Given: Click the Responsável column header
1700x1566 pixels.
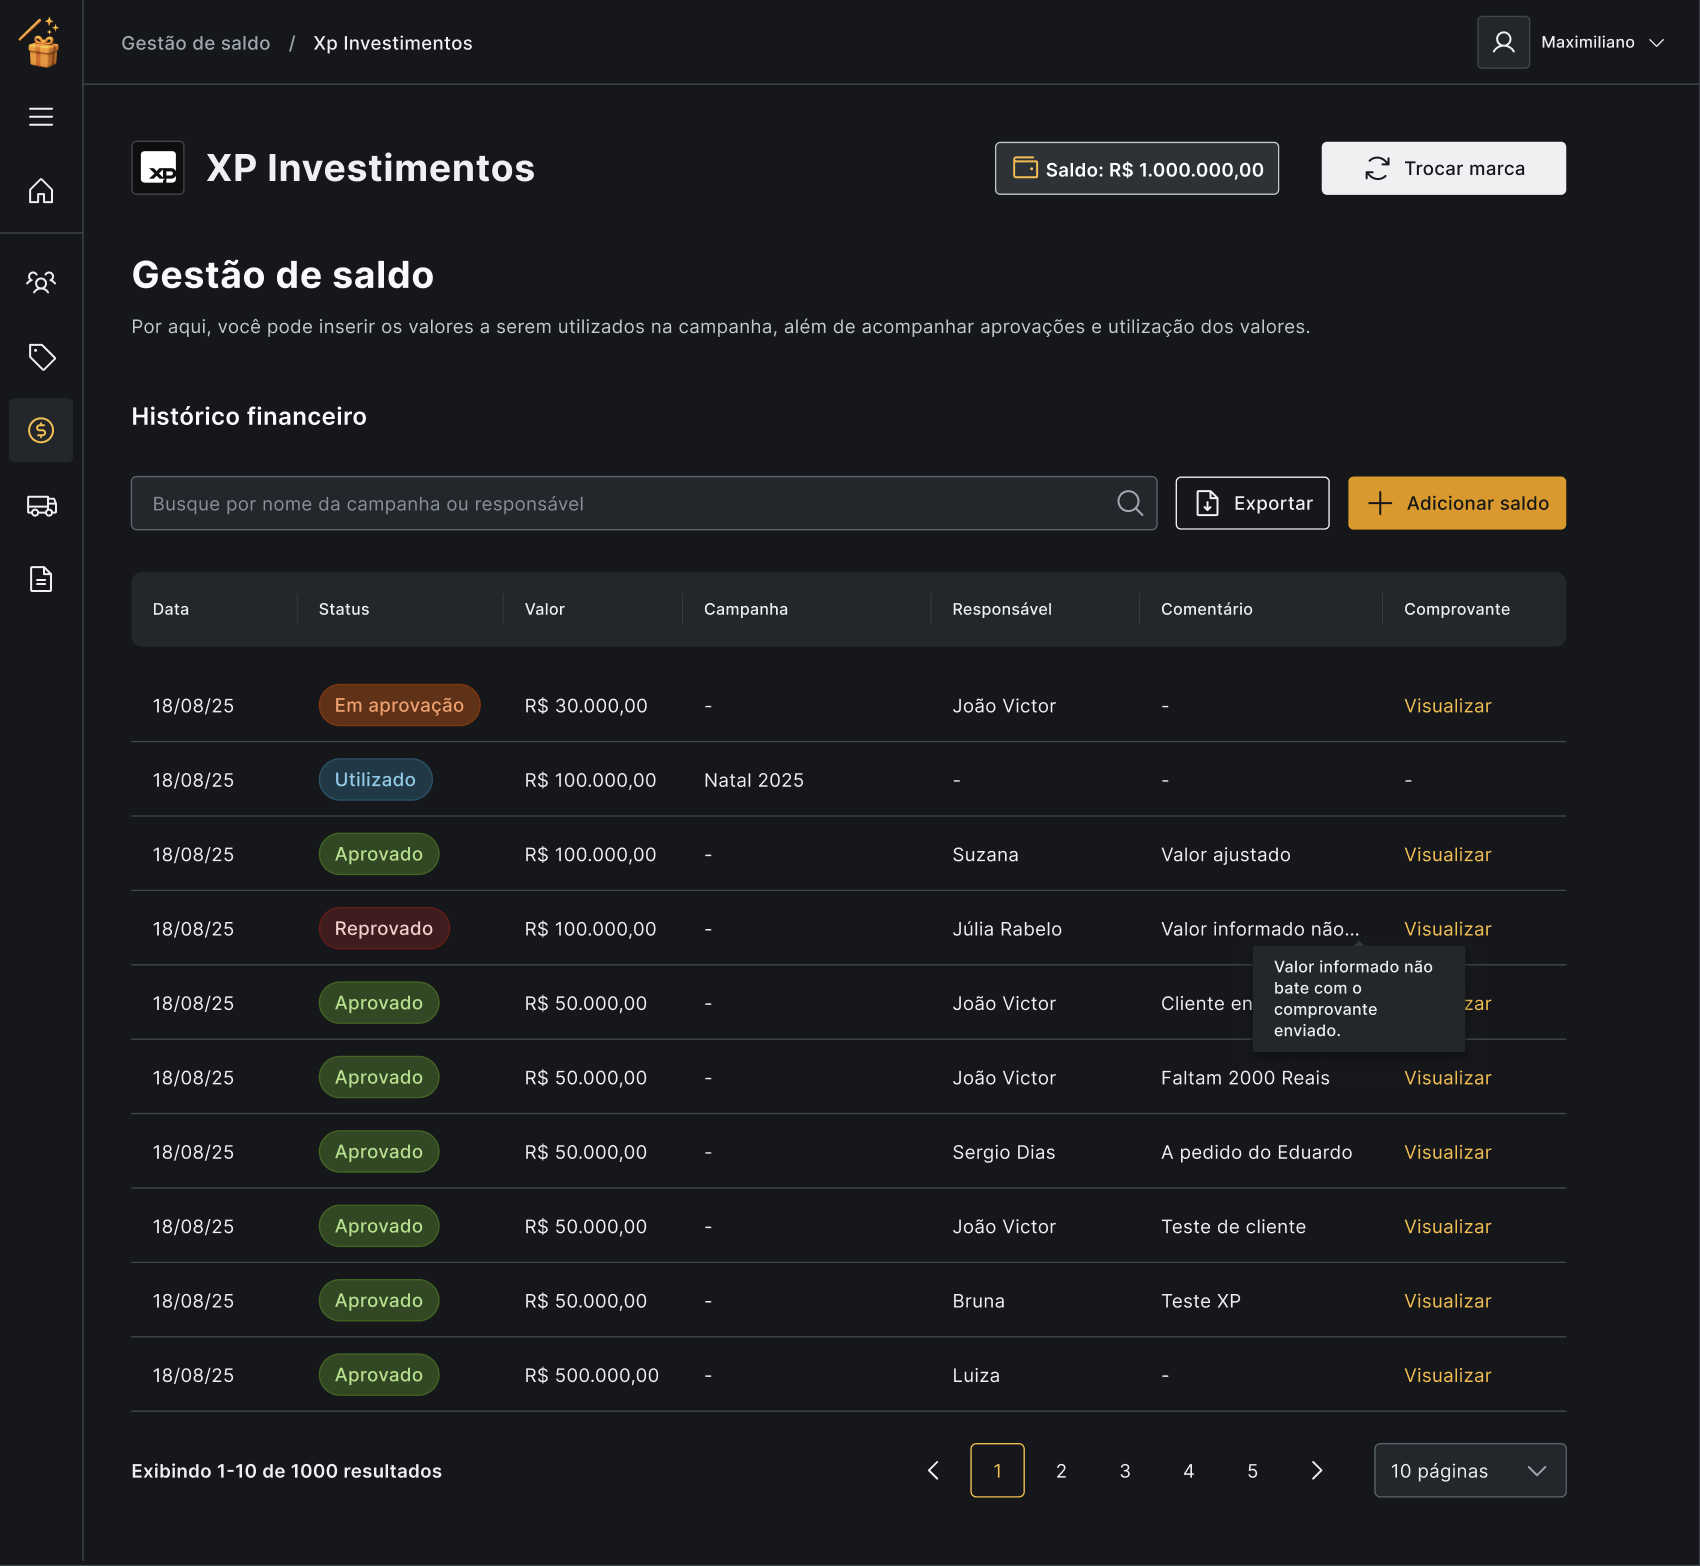Looking at the screenshot, I should [x=1002, y=609].
